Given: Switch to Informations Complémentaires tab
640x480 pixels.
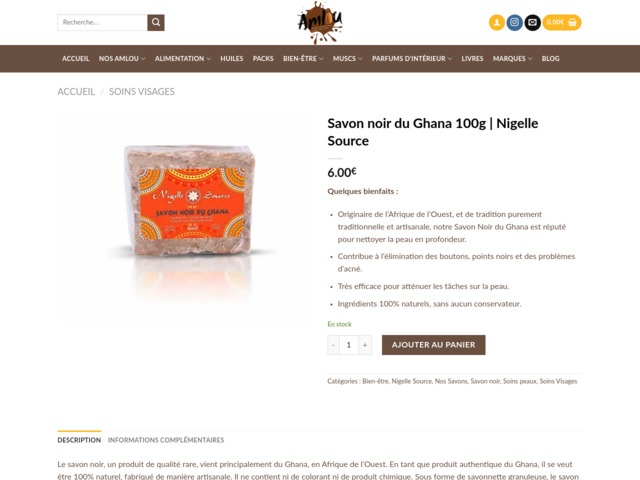Looking at the screenshot, I should click(x=166, y=440).
